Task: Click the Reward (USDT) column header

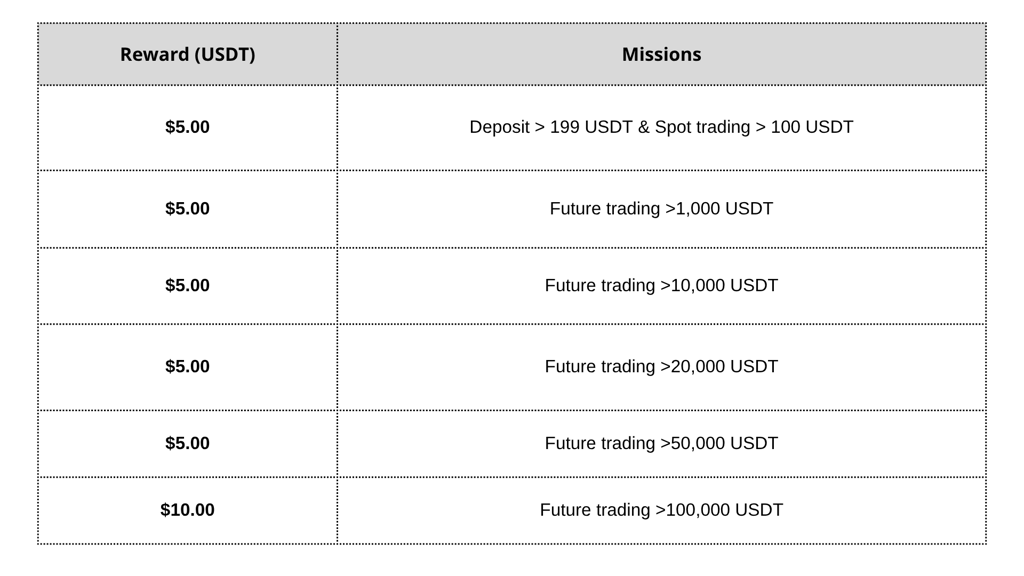Action: (187, 54)
